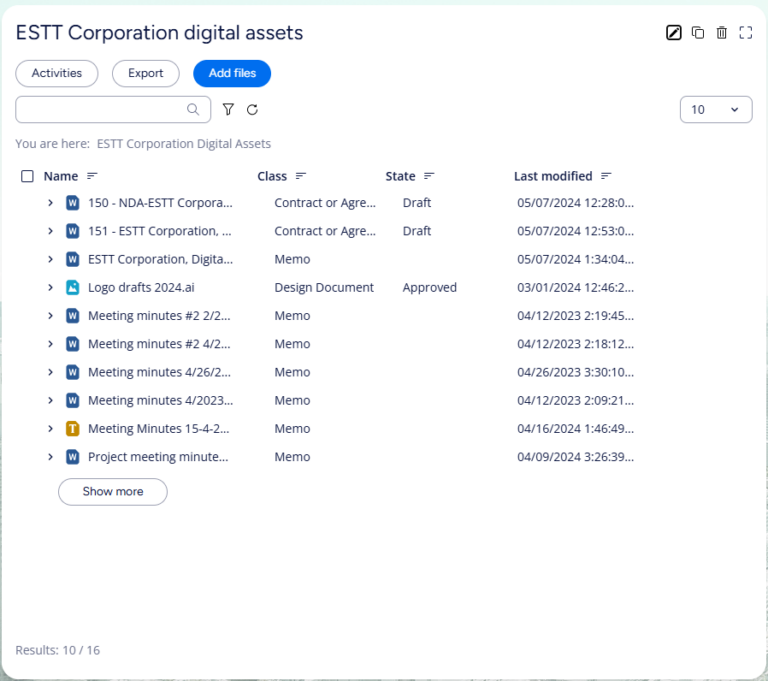
Task: Expand the Logo drafts 2024.ai row
Action: [x=50, y=288]
